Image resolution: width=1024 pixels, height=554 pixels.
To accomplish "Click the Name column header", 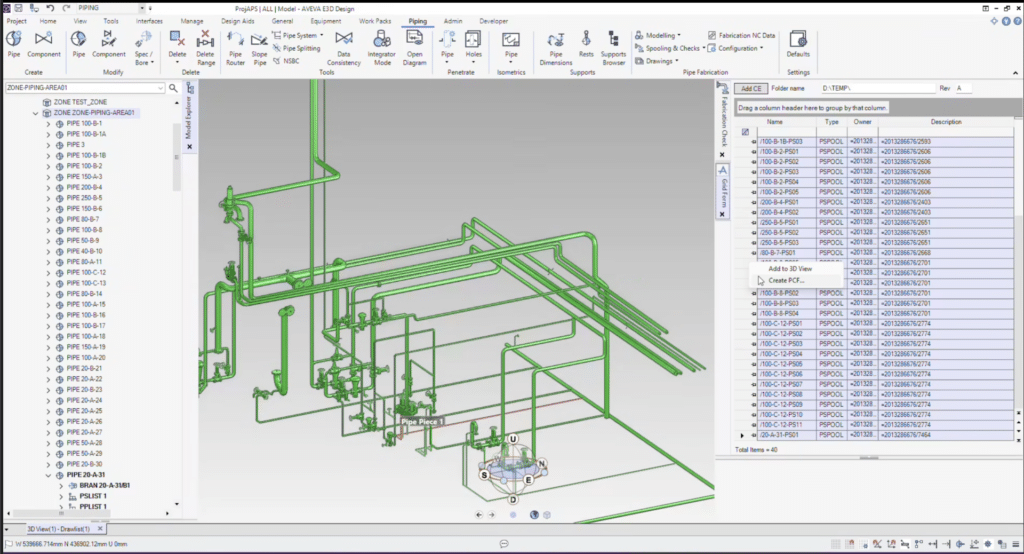I will pos(775,122).
